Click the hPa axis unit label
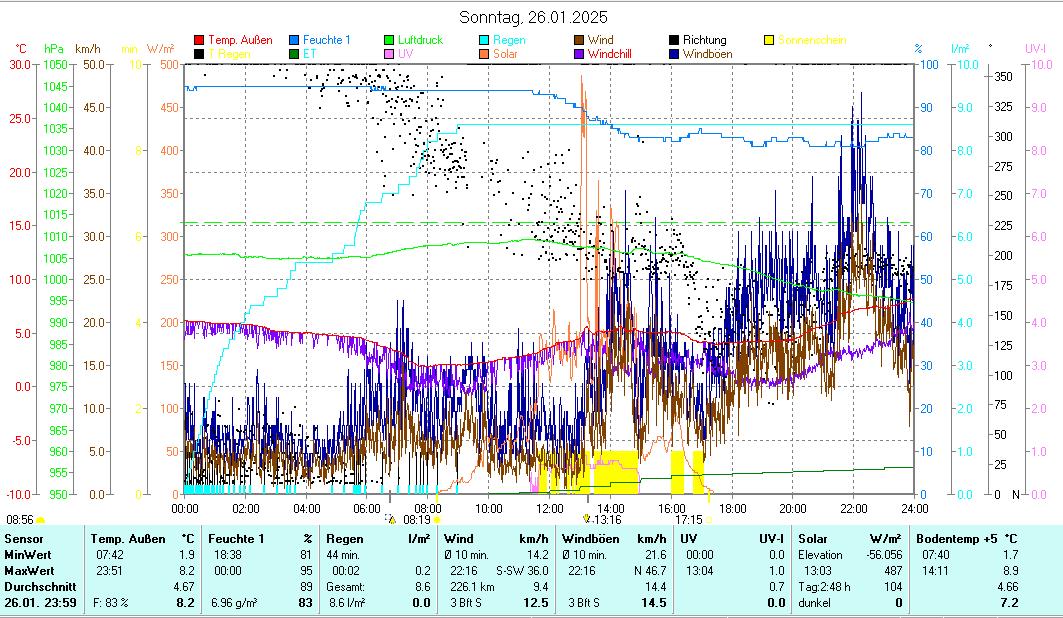Image resolution: width=1063 pixels, height=618 pixels. 53,49
